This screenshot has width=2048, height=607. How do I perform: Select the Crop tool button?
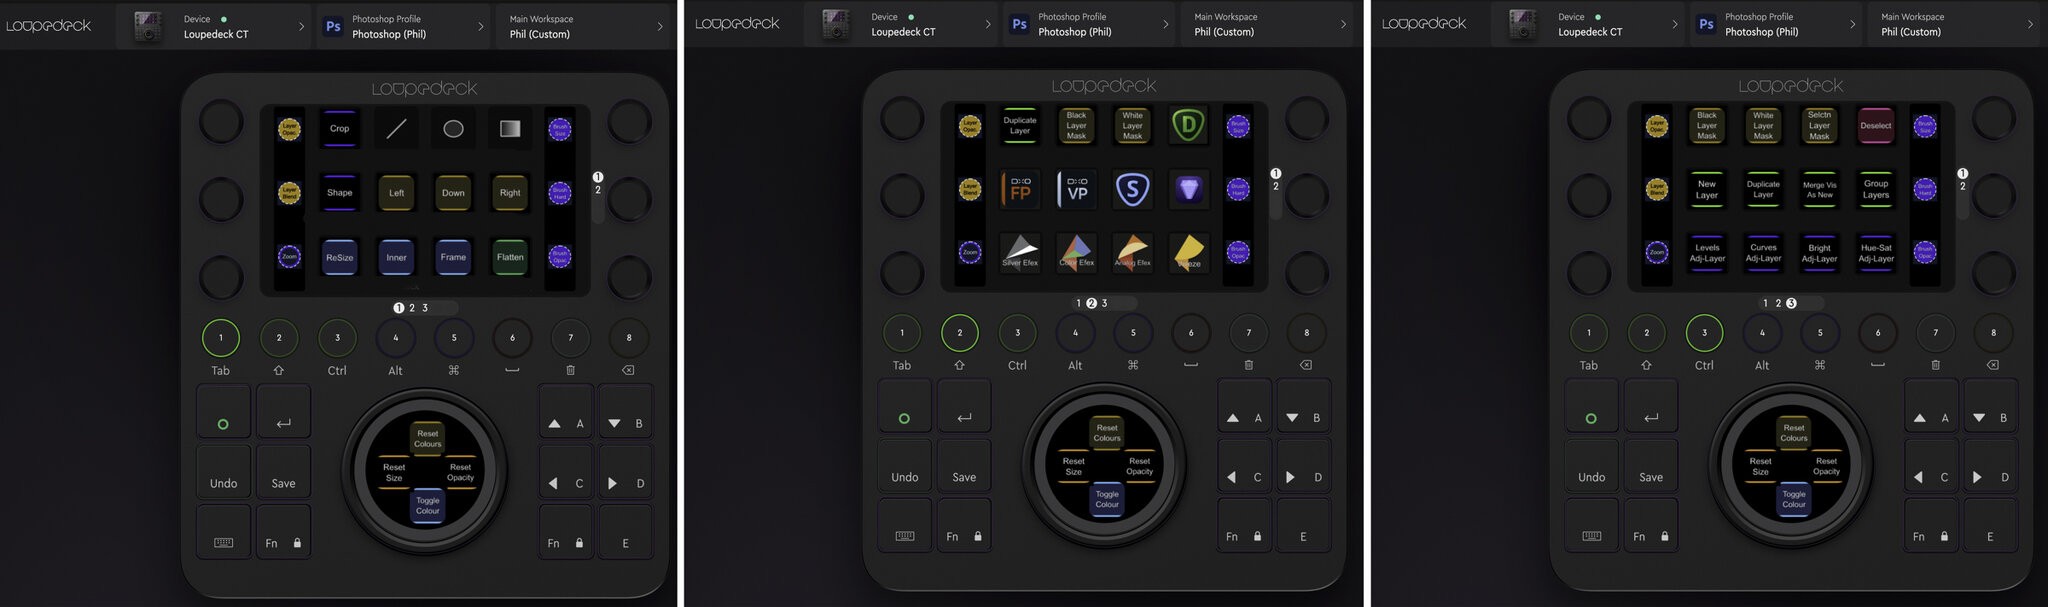pyautogui.click(x=339, y=128)
